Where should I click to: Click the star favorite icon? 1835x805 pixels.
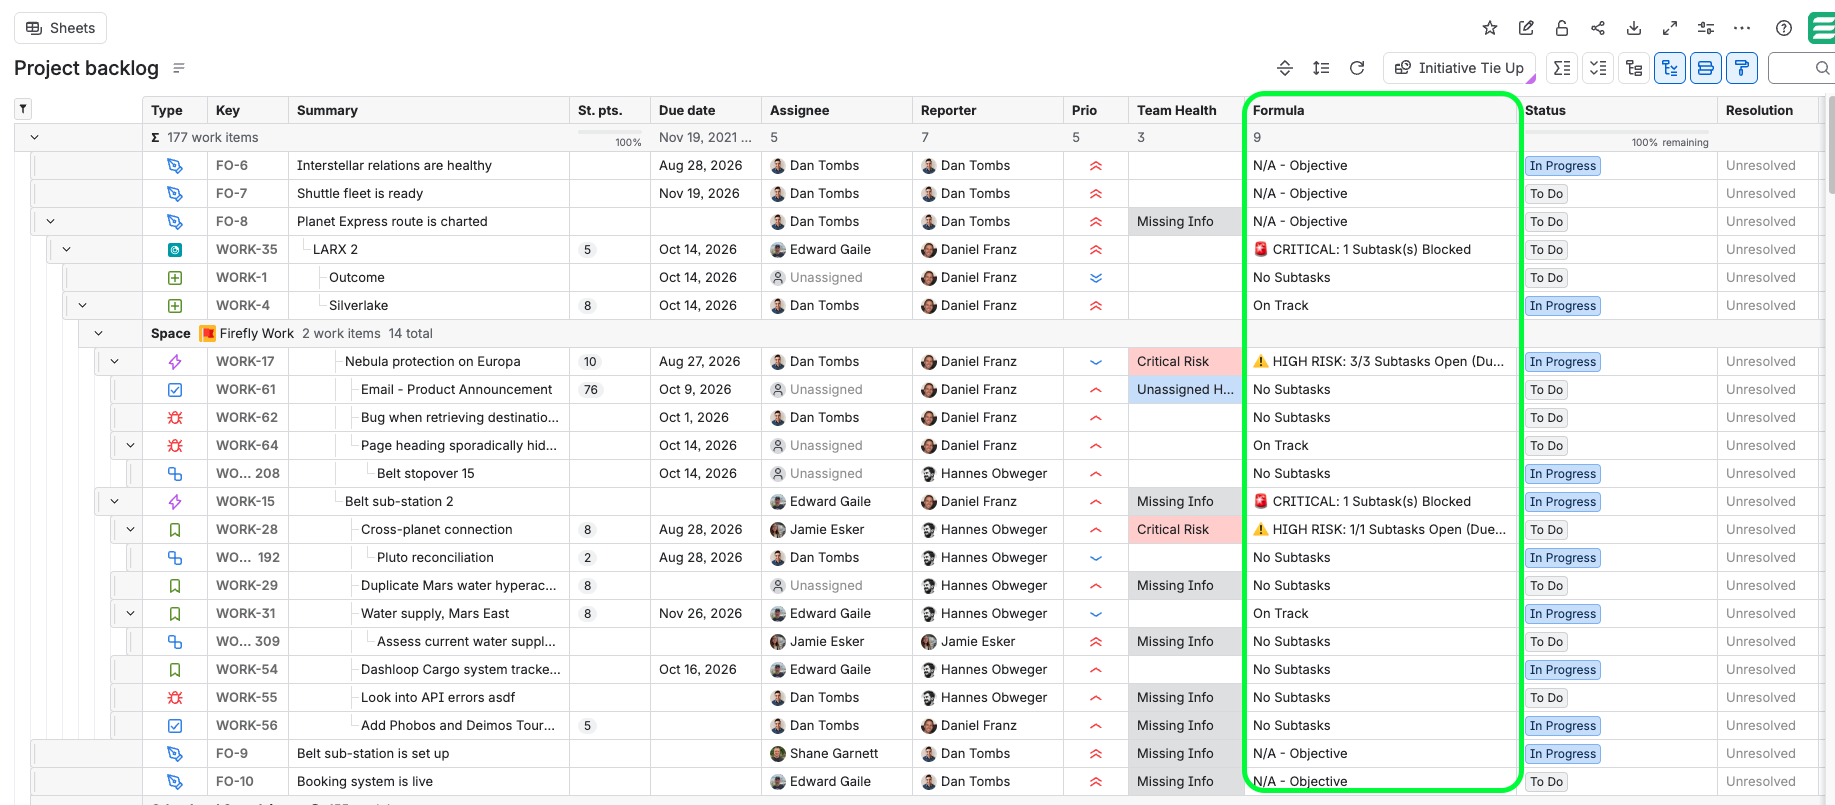1490,28
